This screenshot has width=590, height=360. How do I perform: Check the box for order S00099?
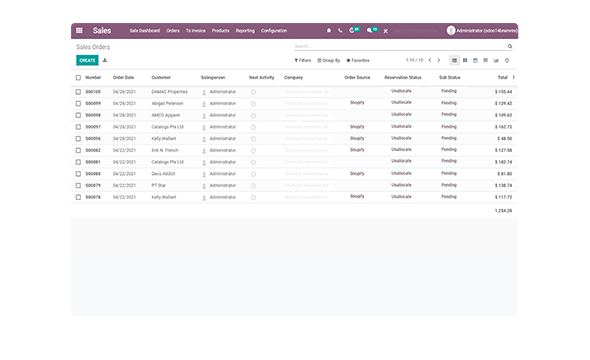click(x=78, y=103)
